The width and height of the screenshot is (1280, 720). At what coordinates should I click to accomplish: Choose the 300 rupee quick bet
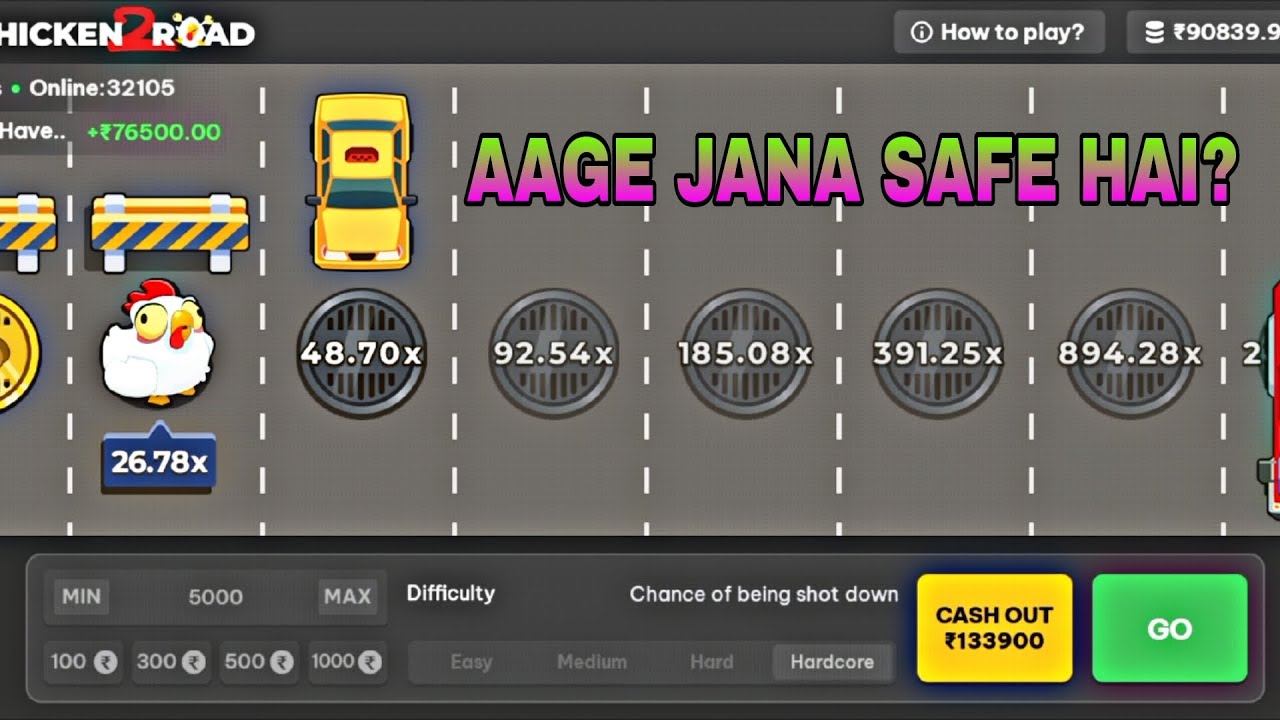(171, 662)
